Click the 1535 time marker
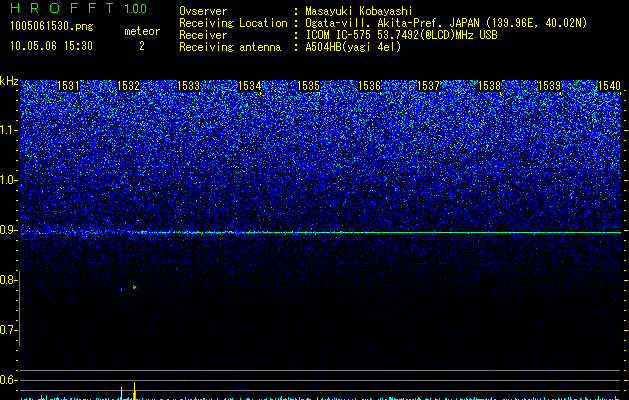The height and width of the screenshot is (400, 629). click(x=308, y=86)
